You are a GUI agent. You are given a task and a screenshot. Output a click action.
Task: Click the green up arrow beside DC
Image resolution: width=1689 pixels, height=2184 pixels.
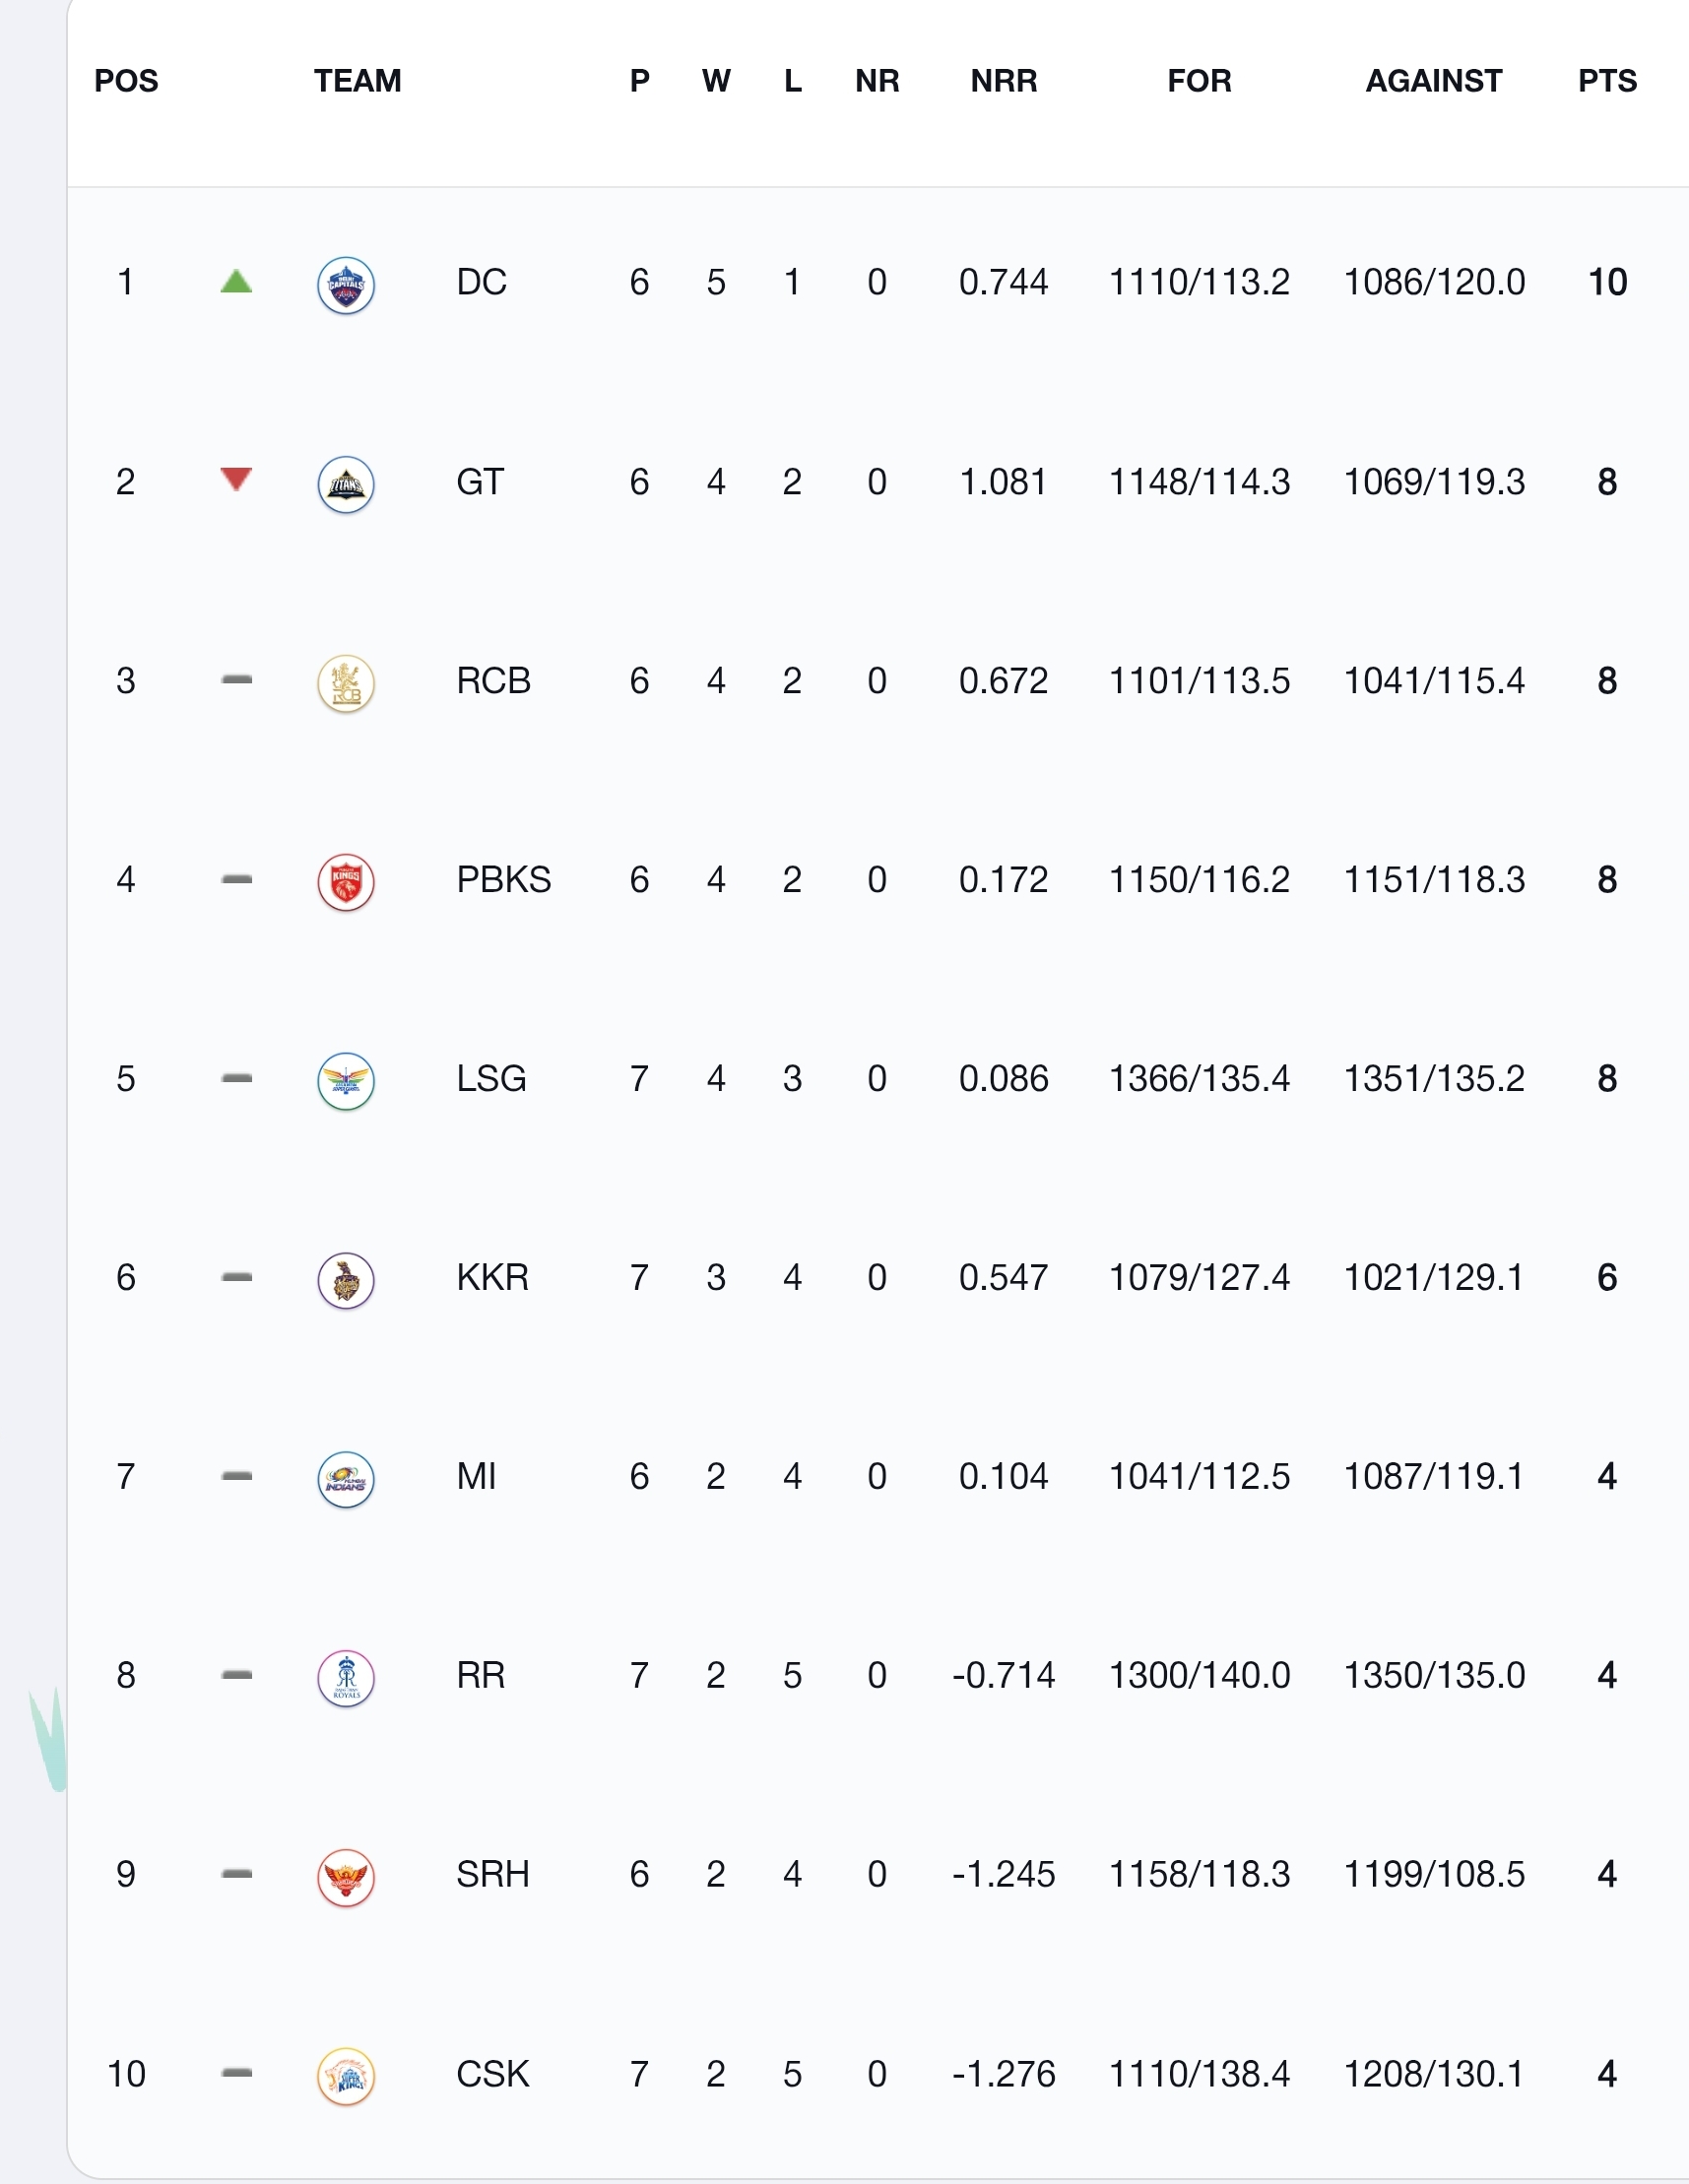coord(236,281)
